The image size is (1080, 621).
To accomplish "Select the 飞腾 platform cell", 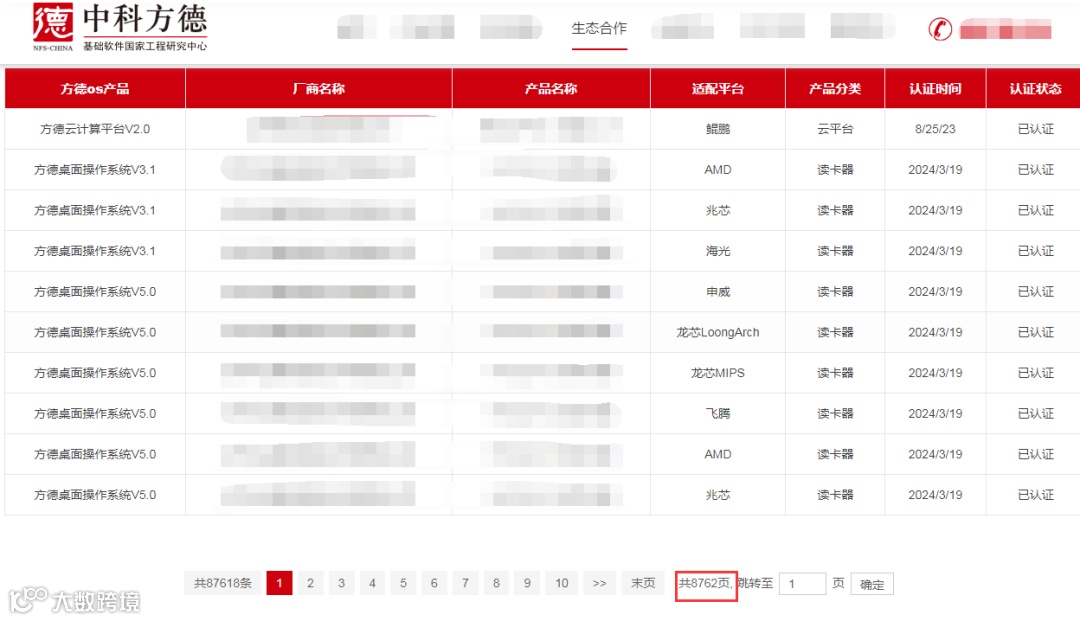I will tap(718, 413).
